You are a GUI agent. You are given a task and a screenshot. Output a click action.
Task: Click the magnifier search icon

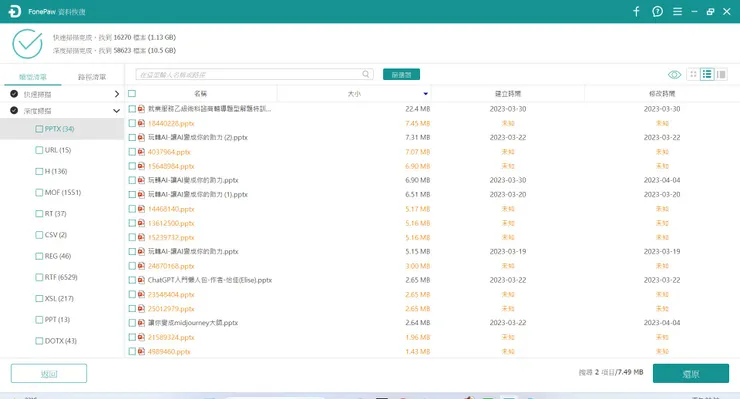pos(366,74)
